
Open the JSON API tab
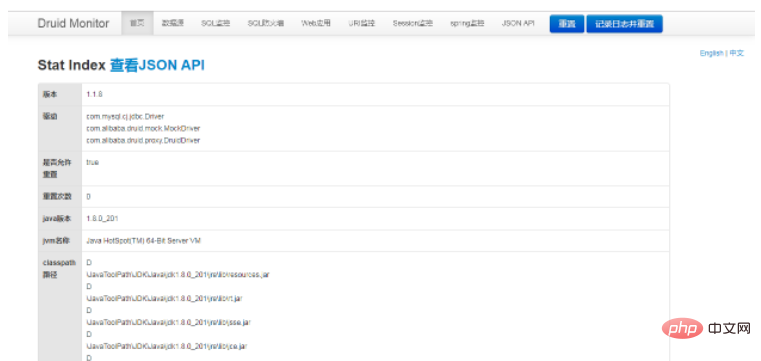click(x=518, y=23)
